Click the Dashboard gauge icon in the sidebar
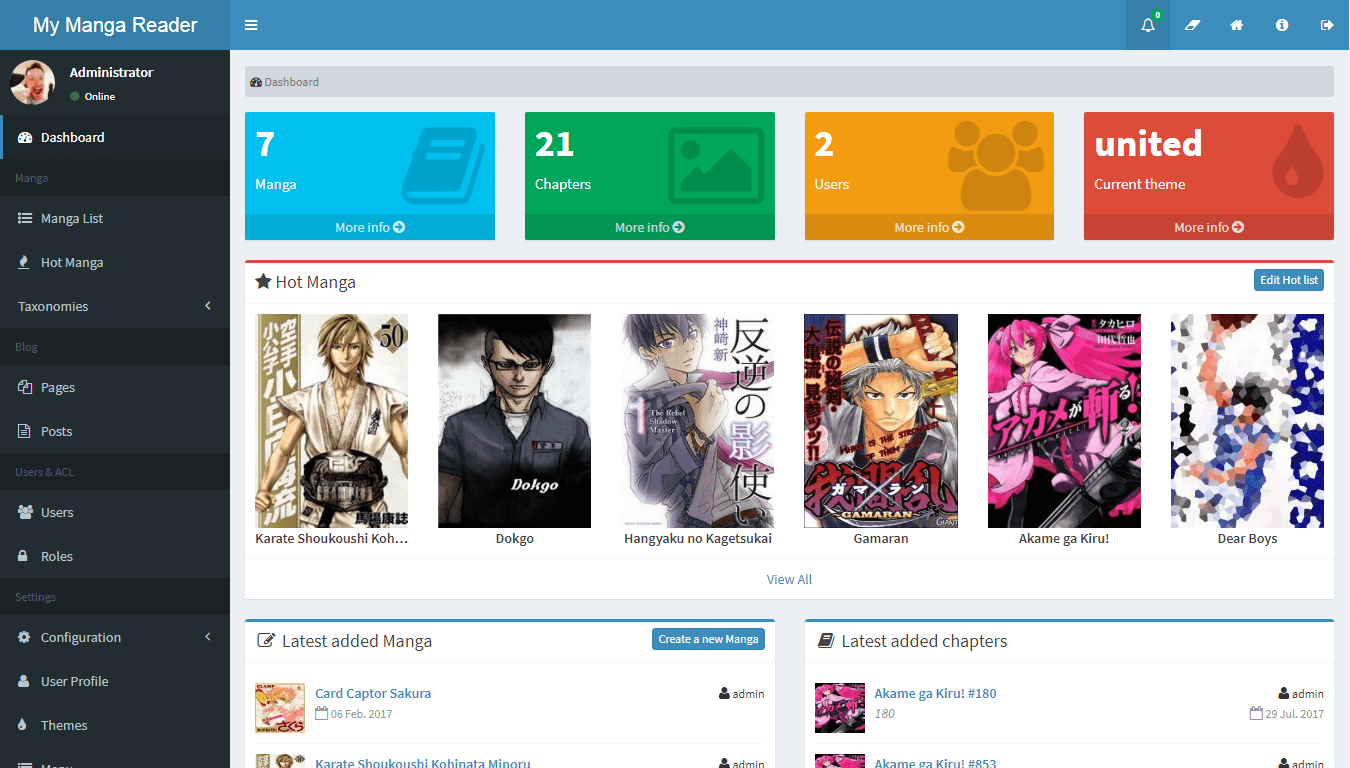1350x768 pixels. tap(26, 137)
